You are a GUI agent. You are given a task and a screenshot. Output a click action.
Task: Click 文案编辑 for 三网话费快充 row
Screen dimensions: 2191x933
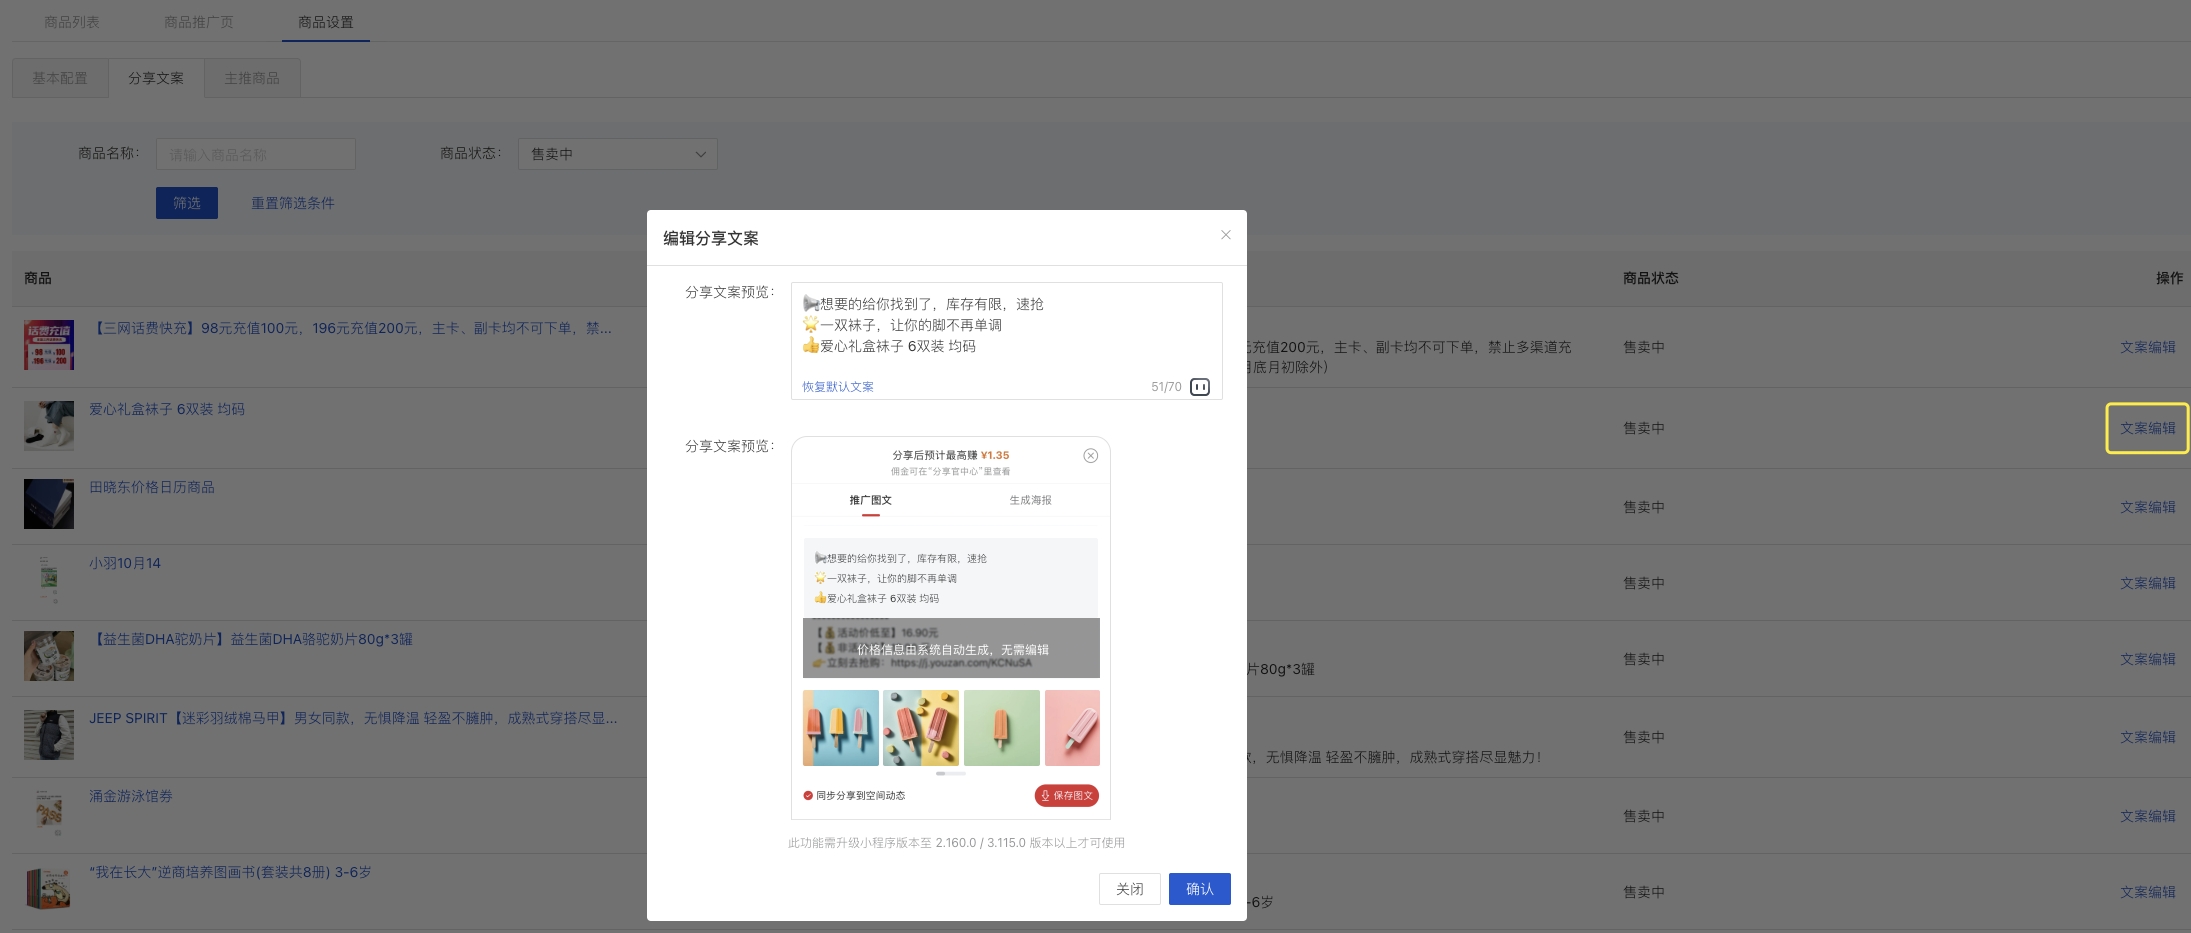2147,347
